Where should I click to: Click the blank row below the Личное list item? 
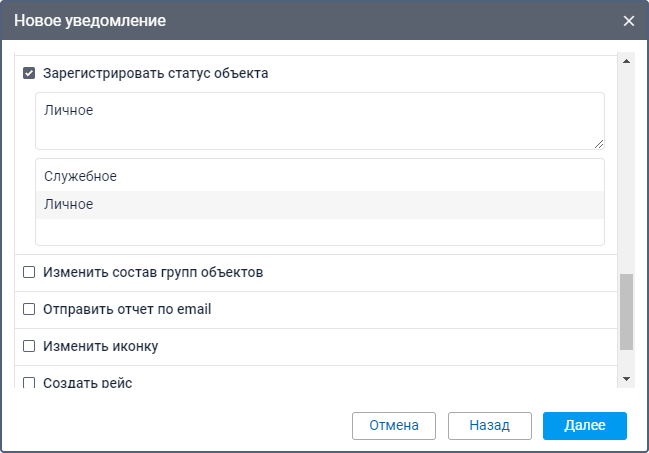tap(319, 231)
